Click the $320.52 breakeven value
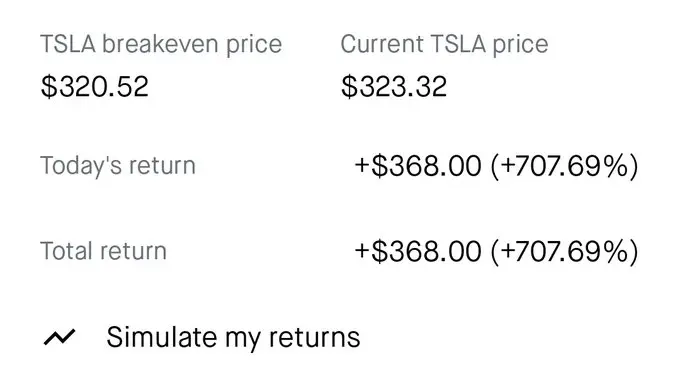 point(95,86)
